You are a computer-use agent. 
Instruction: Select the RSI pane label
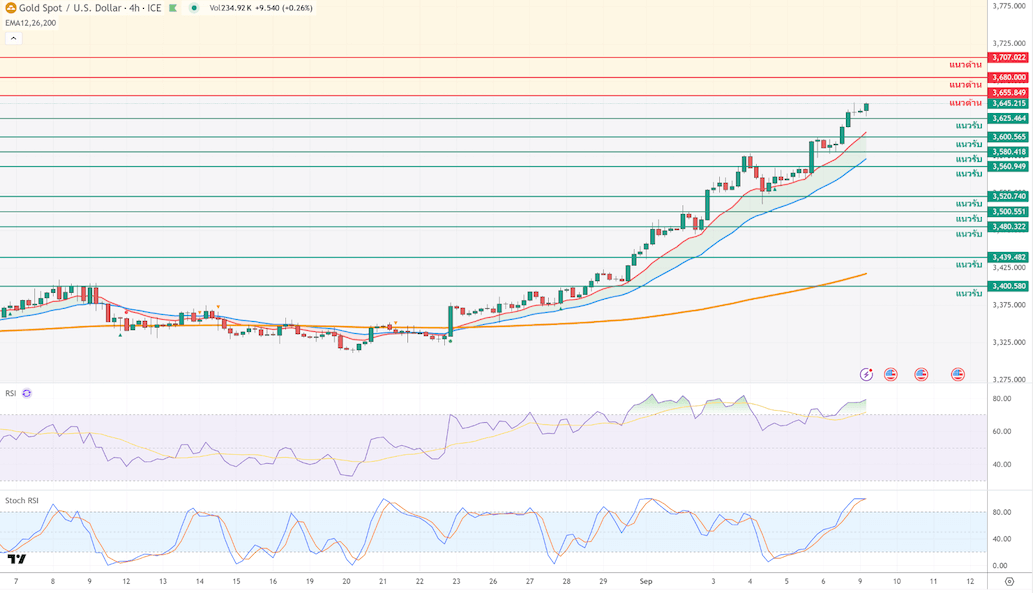click(x=11, y=393)
